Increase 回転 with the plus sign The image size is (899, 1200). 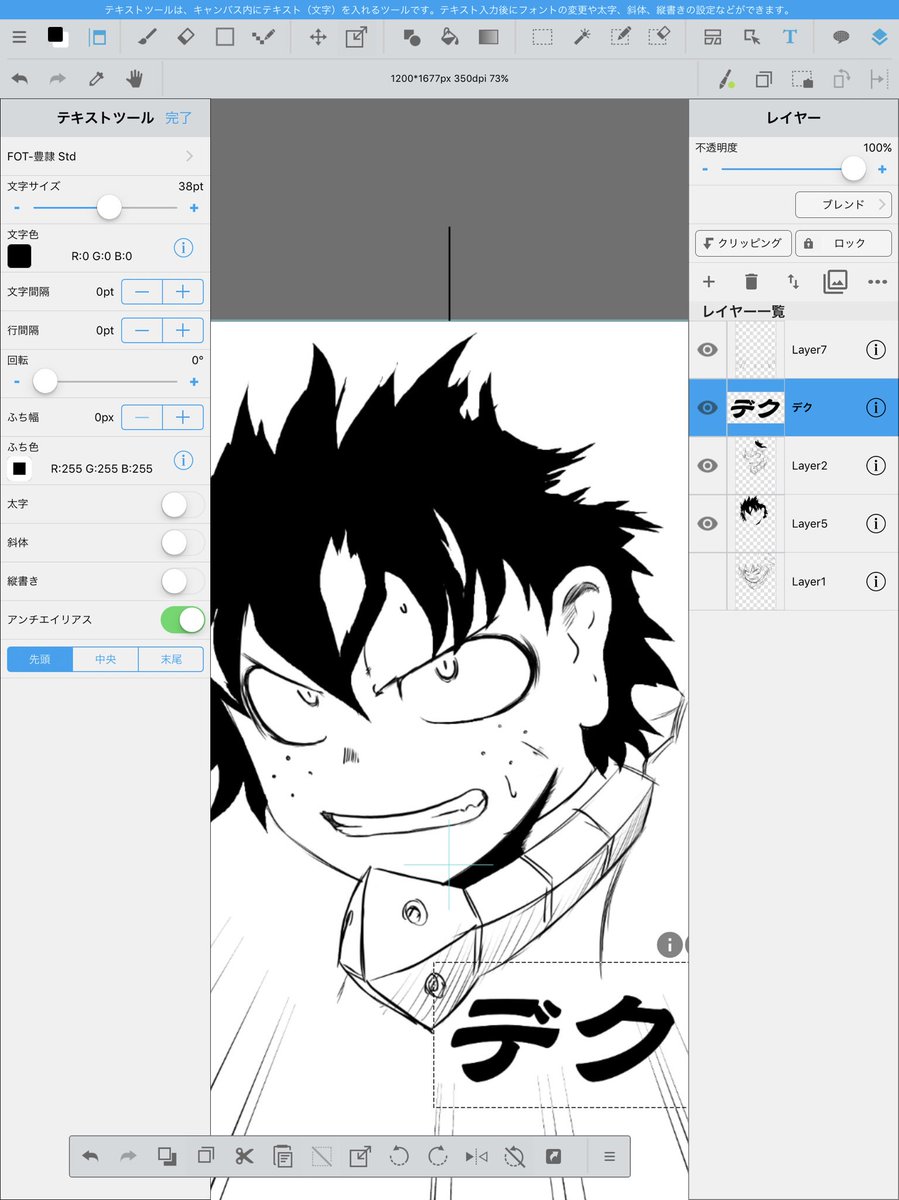point(194,382)
